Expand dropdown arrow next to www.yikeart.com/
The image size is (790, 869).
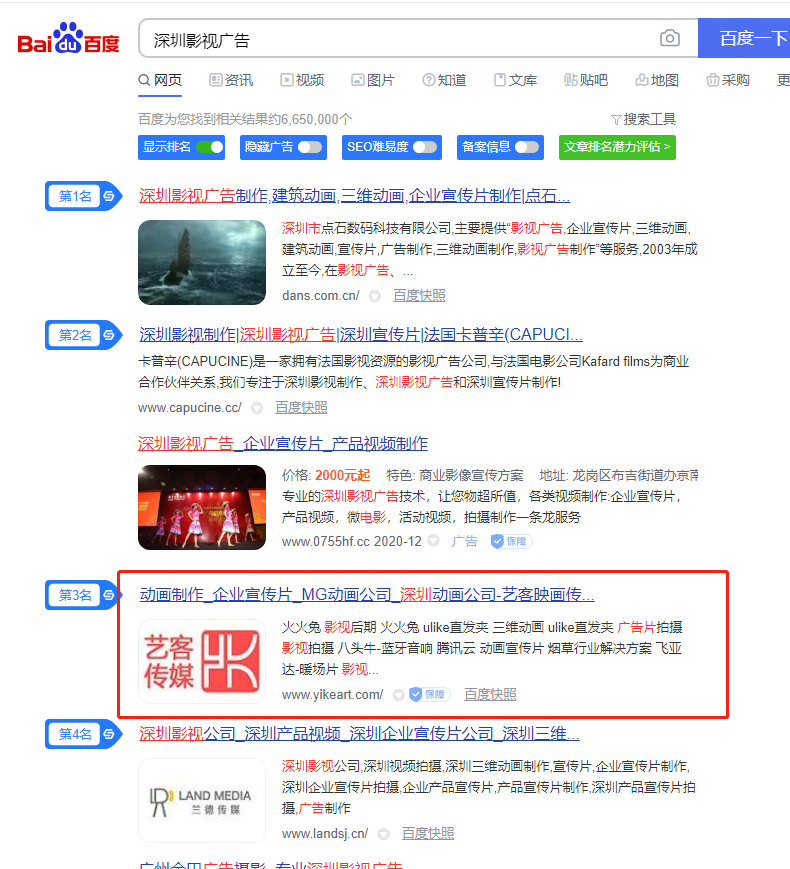[x=399, y=694]
